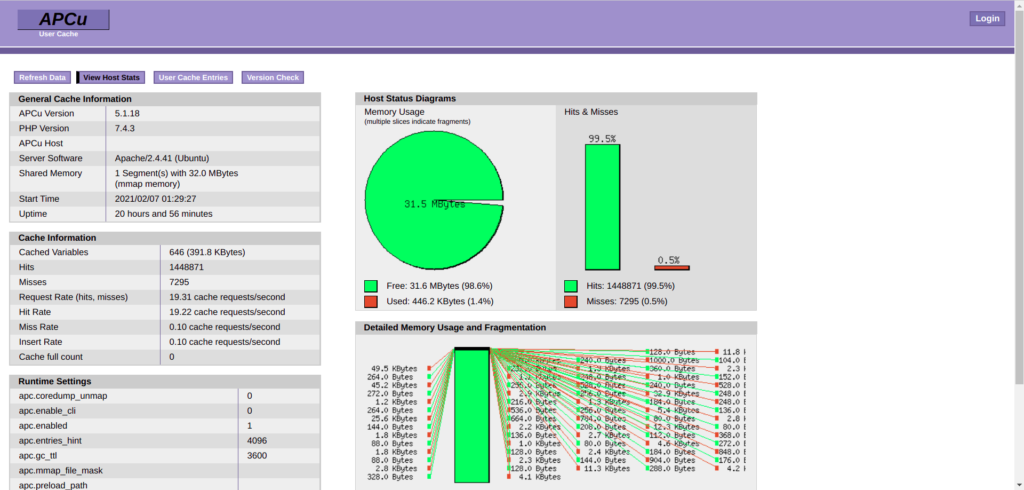
Task: Click the Runtime Settings section header
Action: (55, 381)
